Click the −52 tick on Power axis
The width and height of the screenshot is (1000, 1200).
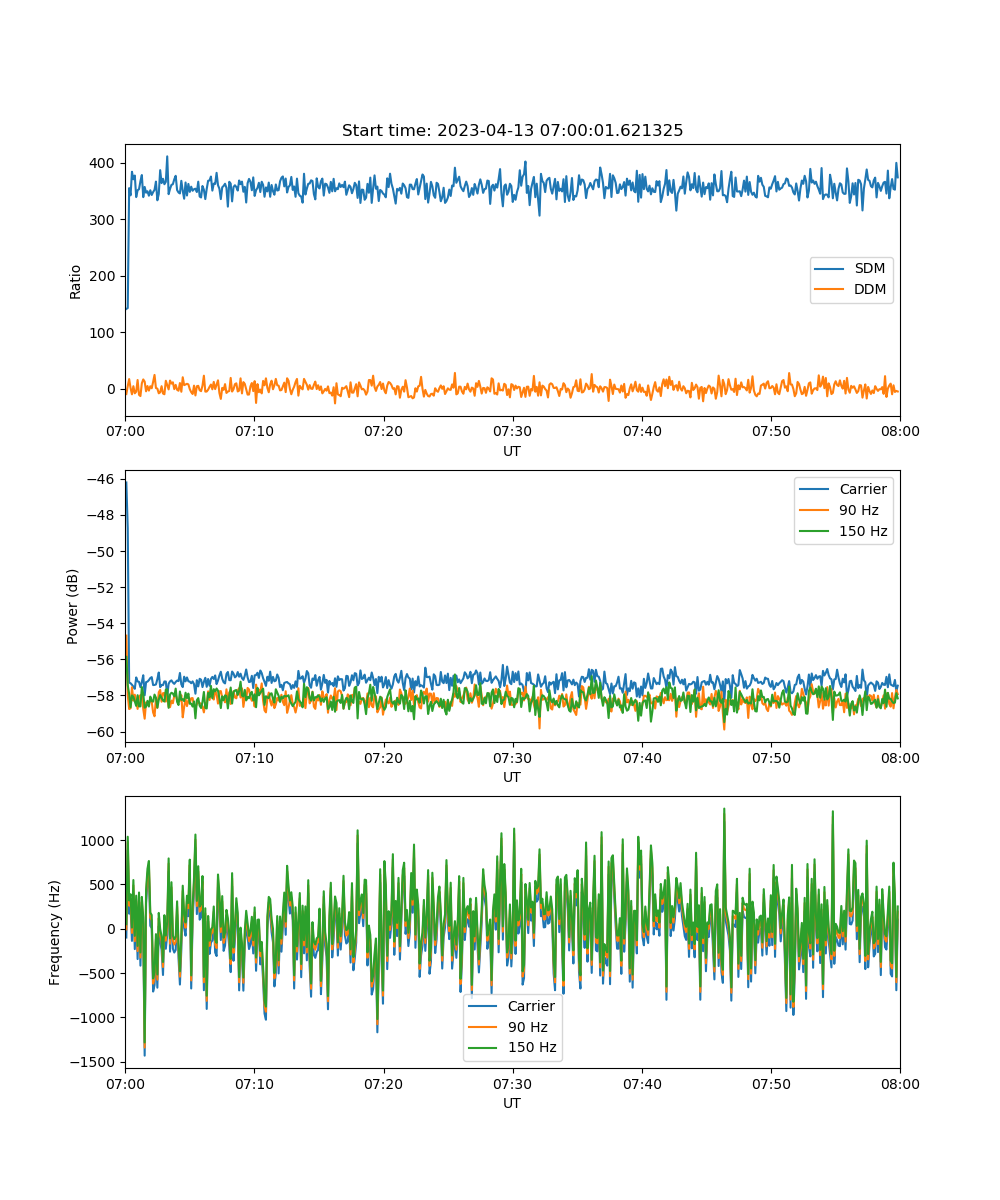click(101, 587)
